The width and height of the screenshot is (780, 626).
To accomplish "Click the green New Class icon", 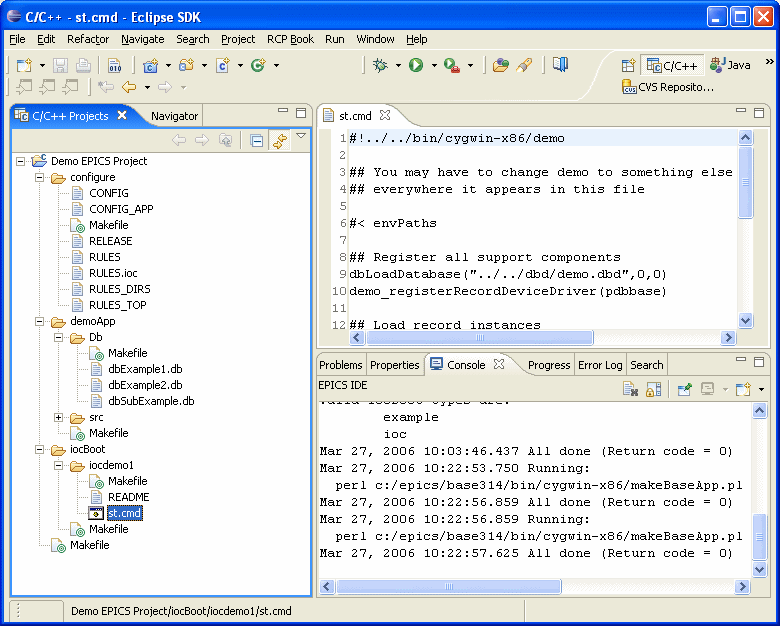I will (258, 65).
